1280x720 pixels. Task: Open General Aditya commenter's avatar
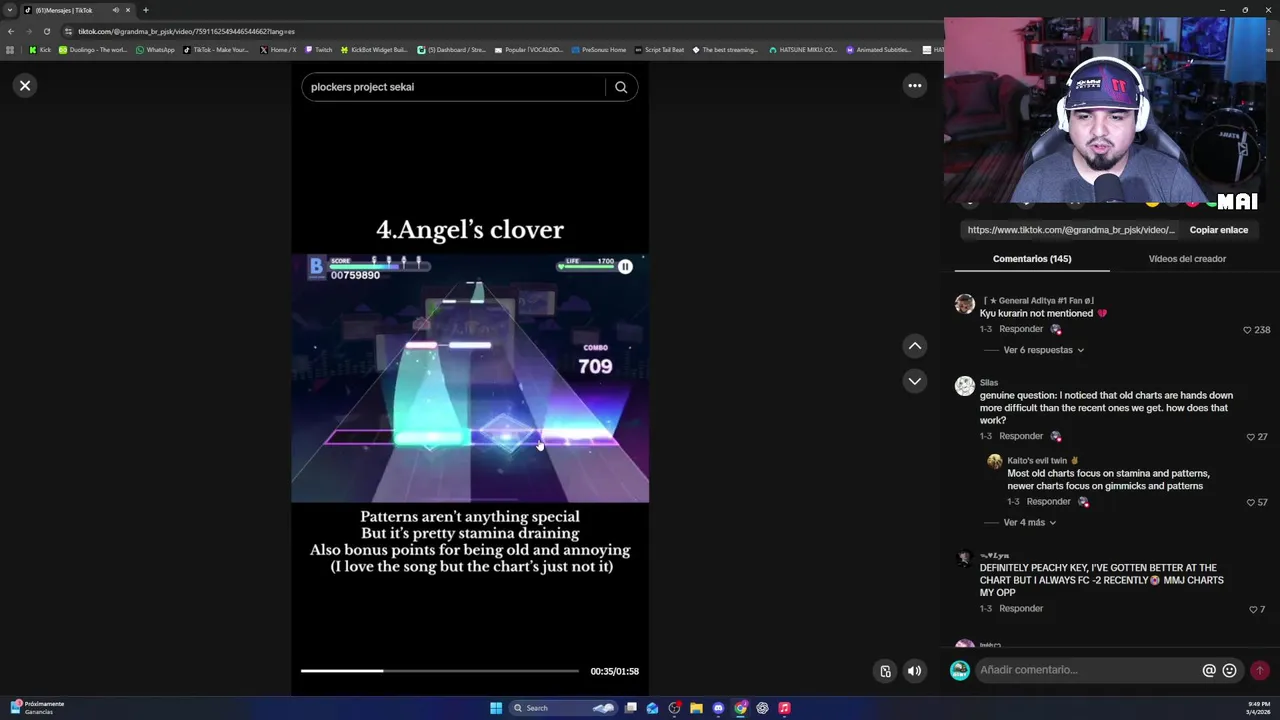coord(964,304)
